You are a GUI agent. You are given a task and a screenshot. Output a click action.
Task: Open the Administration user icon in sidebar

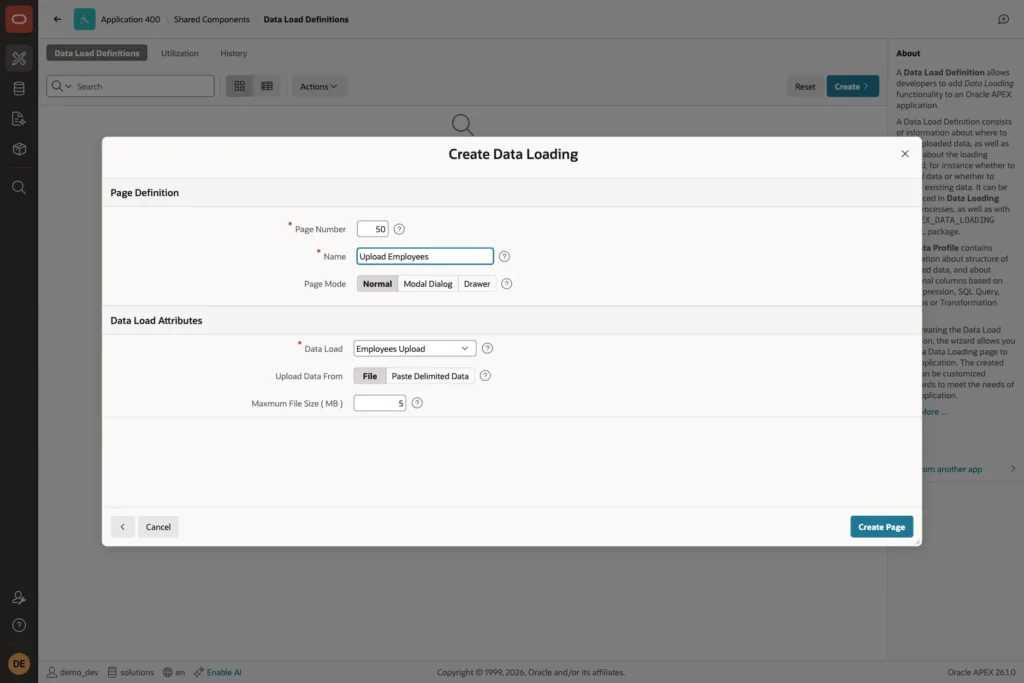point(19,597)
